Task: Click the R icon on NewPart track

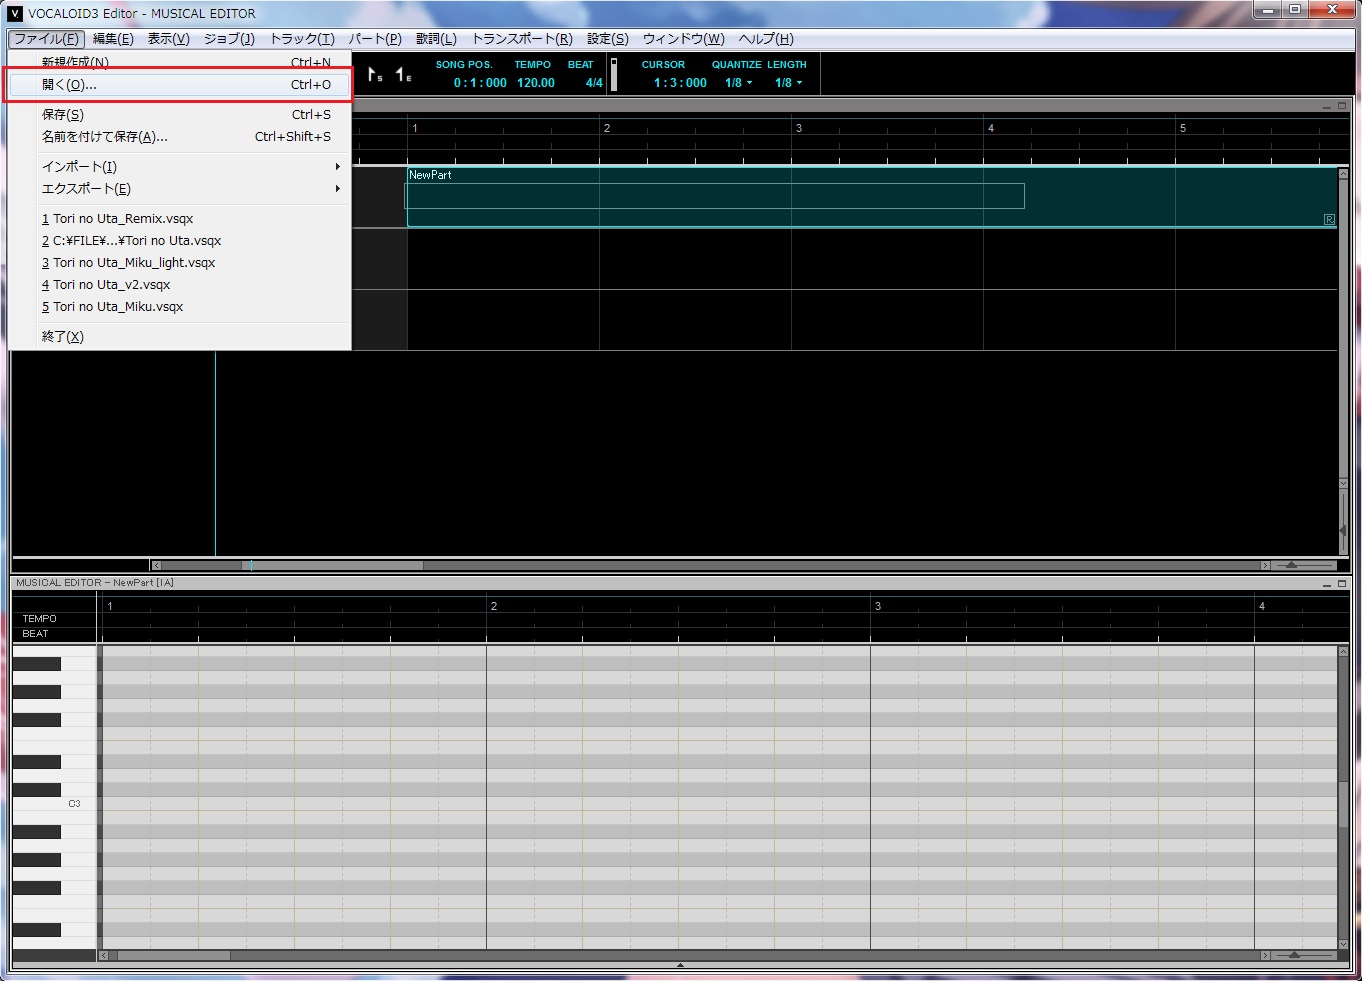Action: point(1329,219)
